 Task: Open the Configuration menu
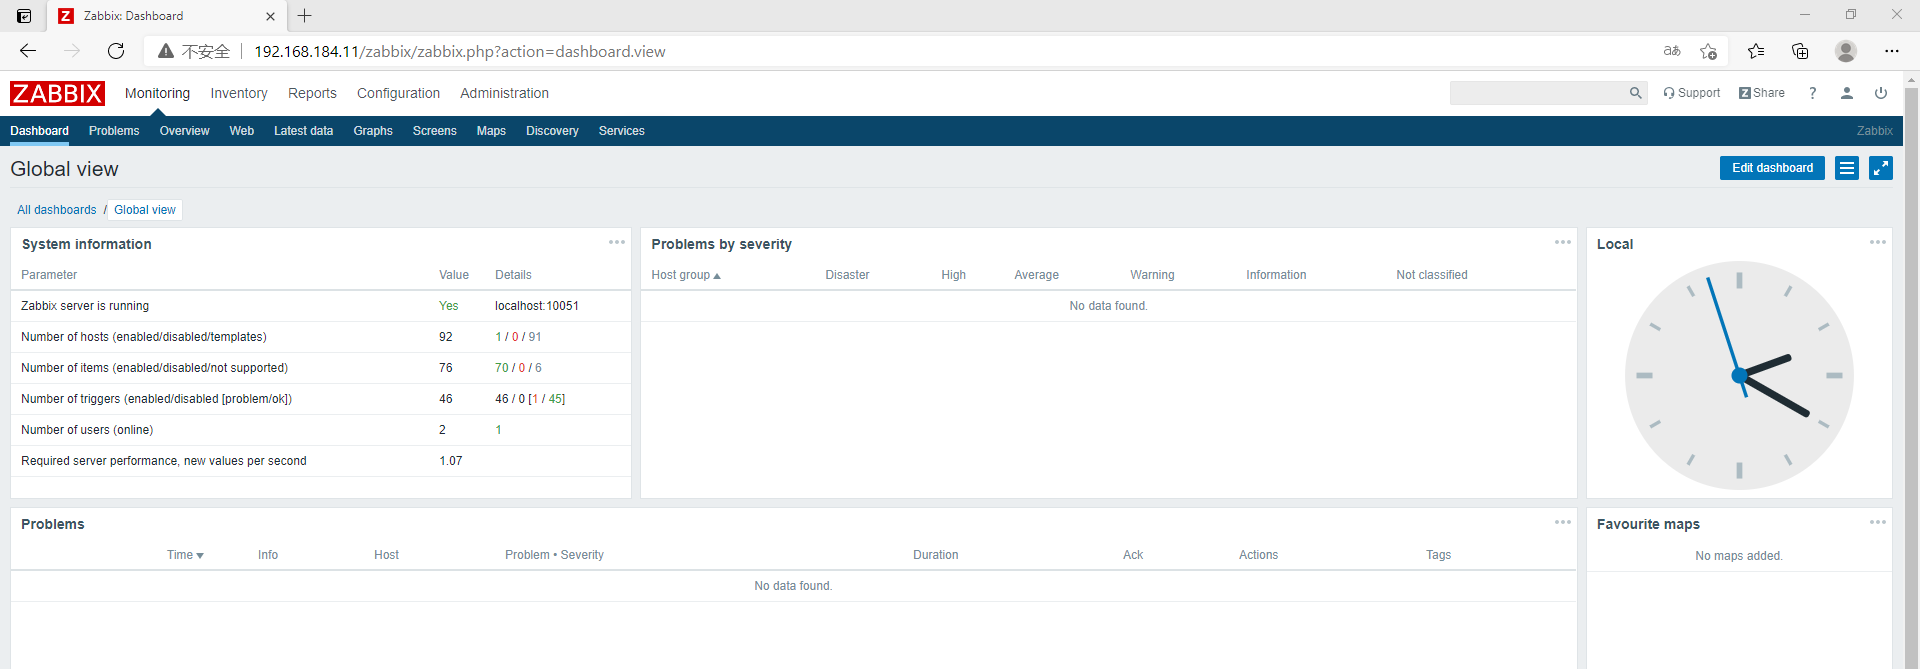[398, 93]
